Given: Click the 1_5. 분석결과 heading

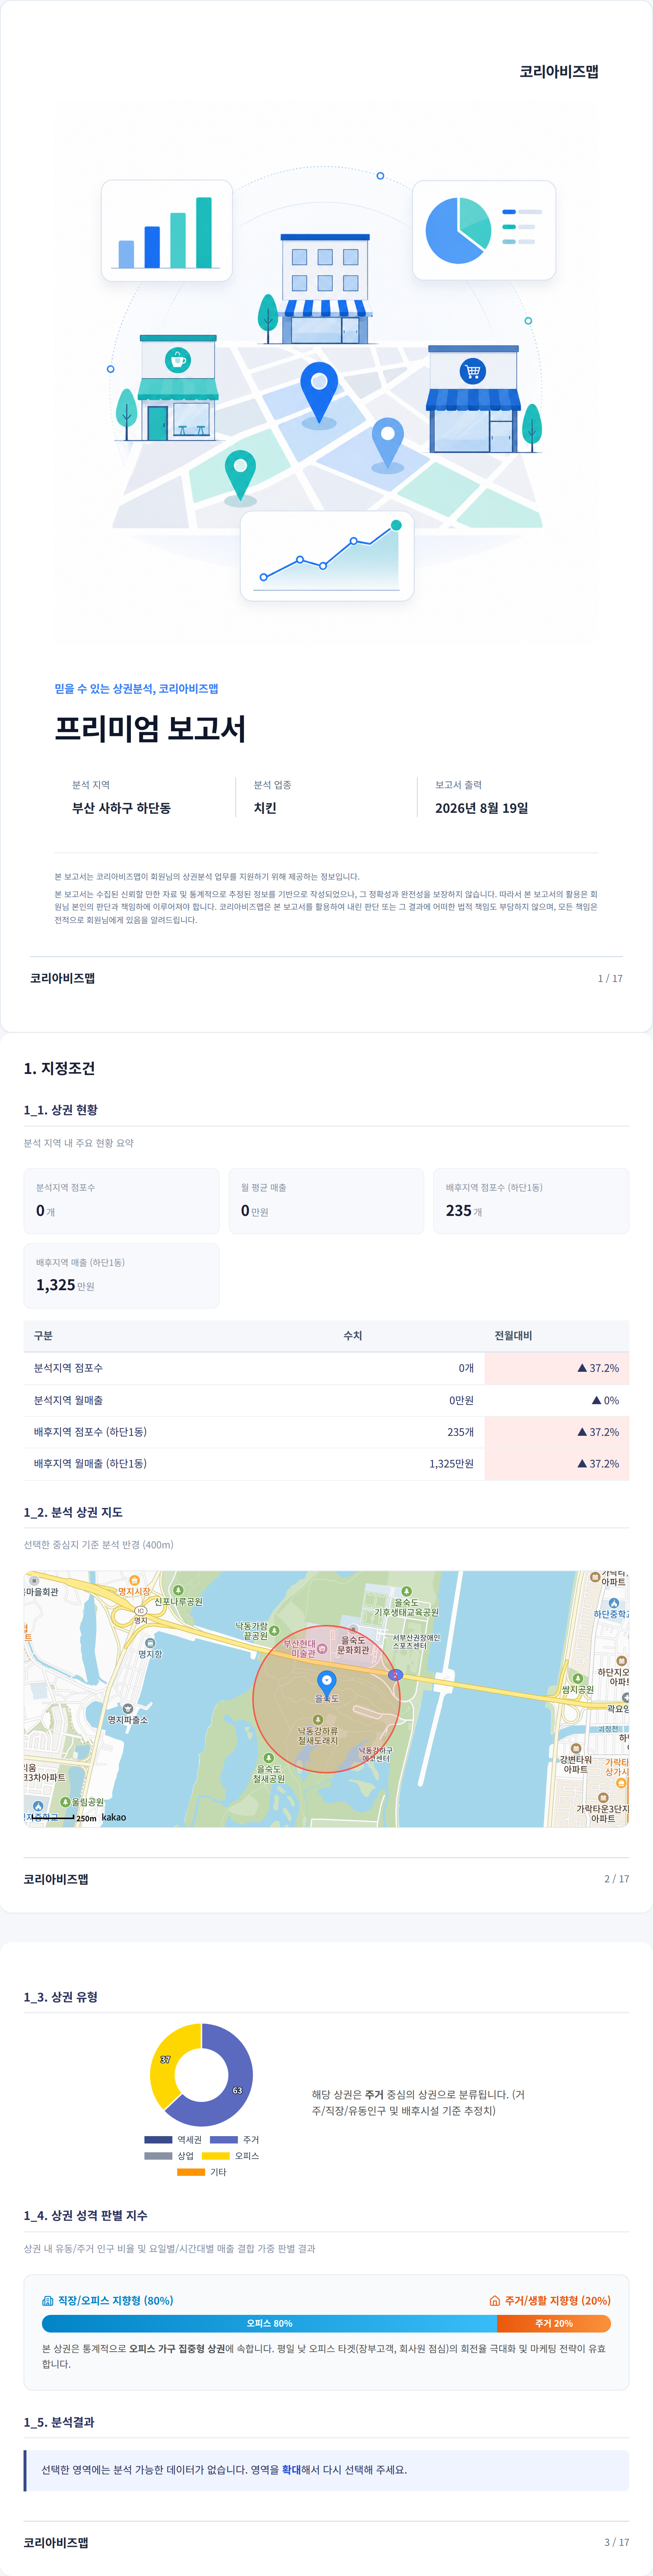Looking at the screenshot, I should click(x=59, y=2421).
